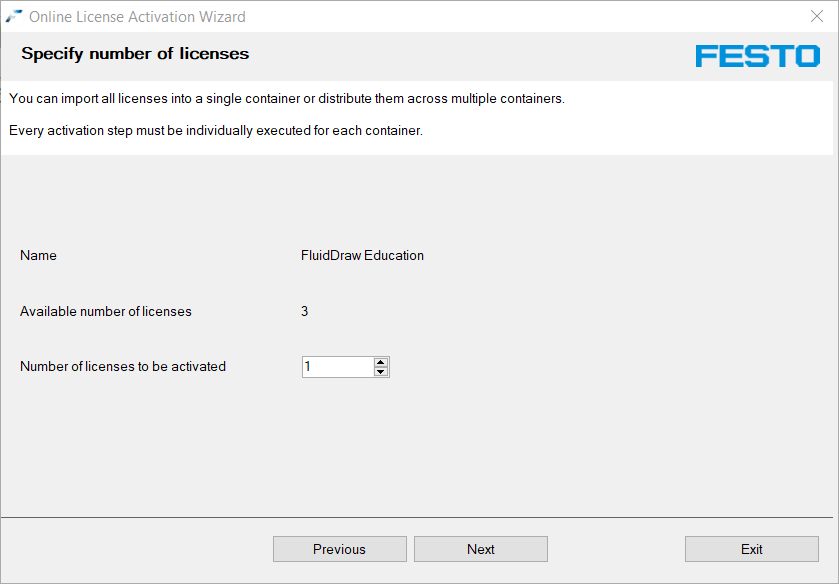This screenshot has width=839, height=584.
Task: Click the "You can import all licenses" sentence
Action: [x=286, y=98]
